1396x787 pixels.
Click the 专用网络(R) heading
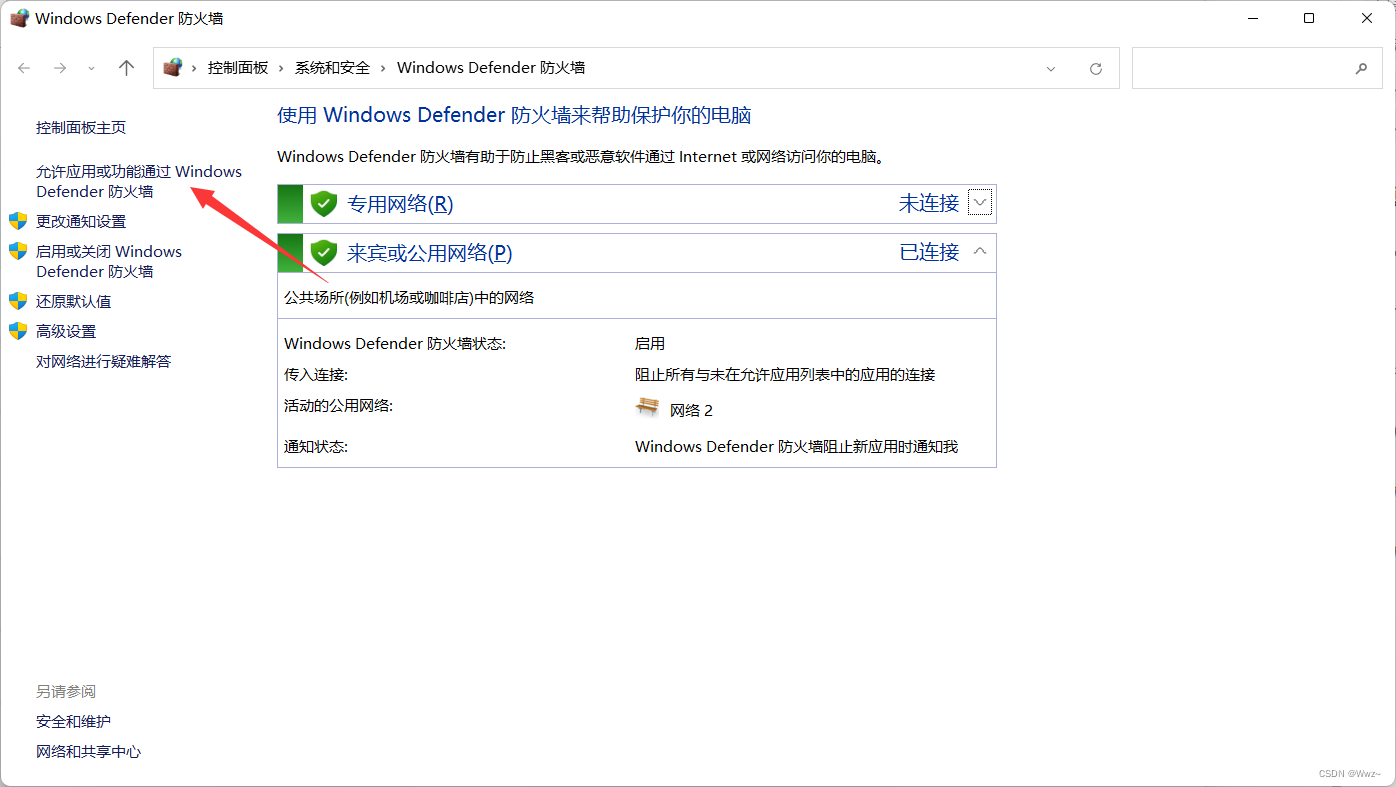(x=400, y=204)
